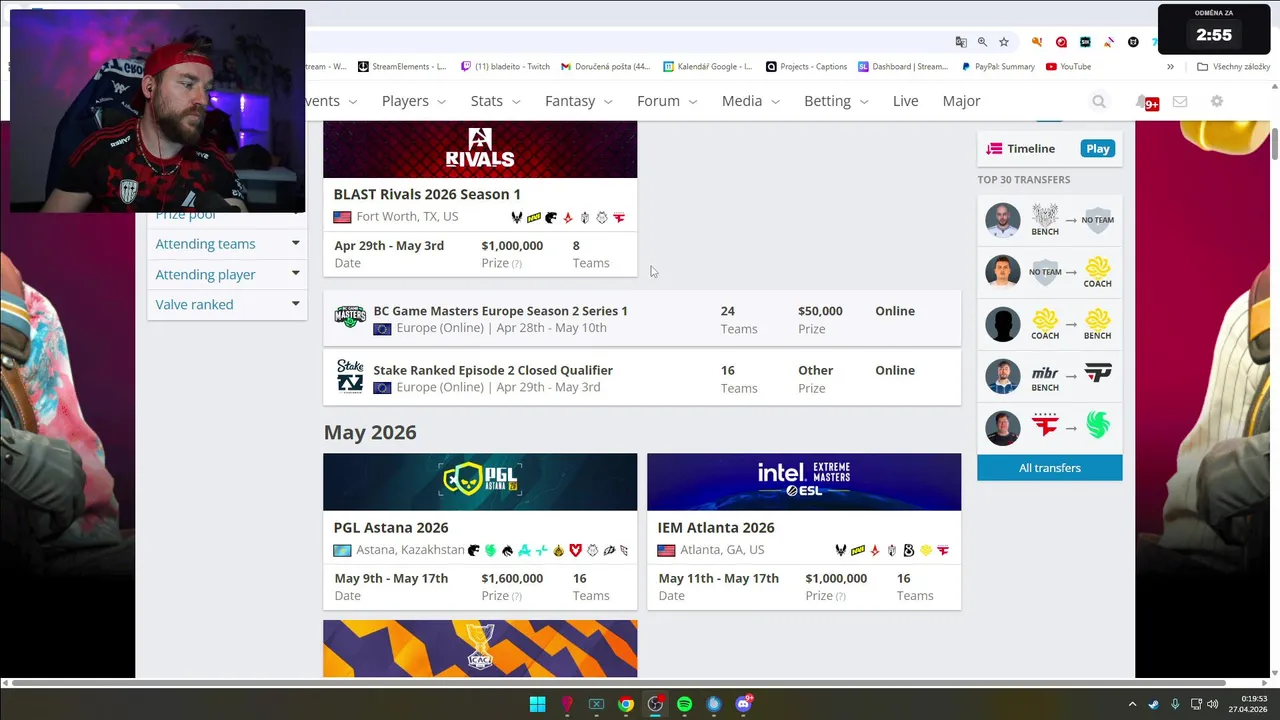Open the Timeline link in sidebar
Image resolution: width=1280 pixels, height=720 pixels.
tap(1030, 149)
